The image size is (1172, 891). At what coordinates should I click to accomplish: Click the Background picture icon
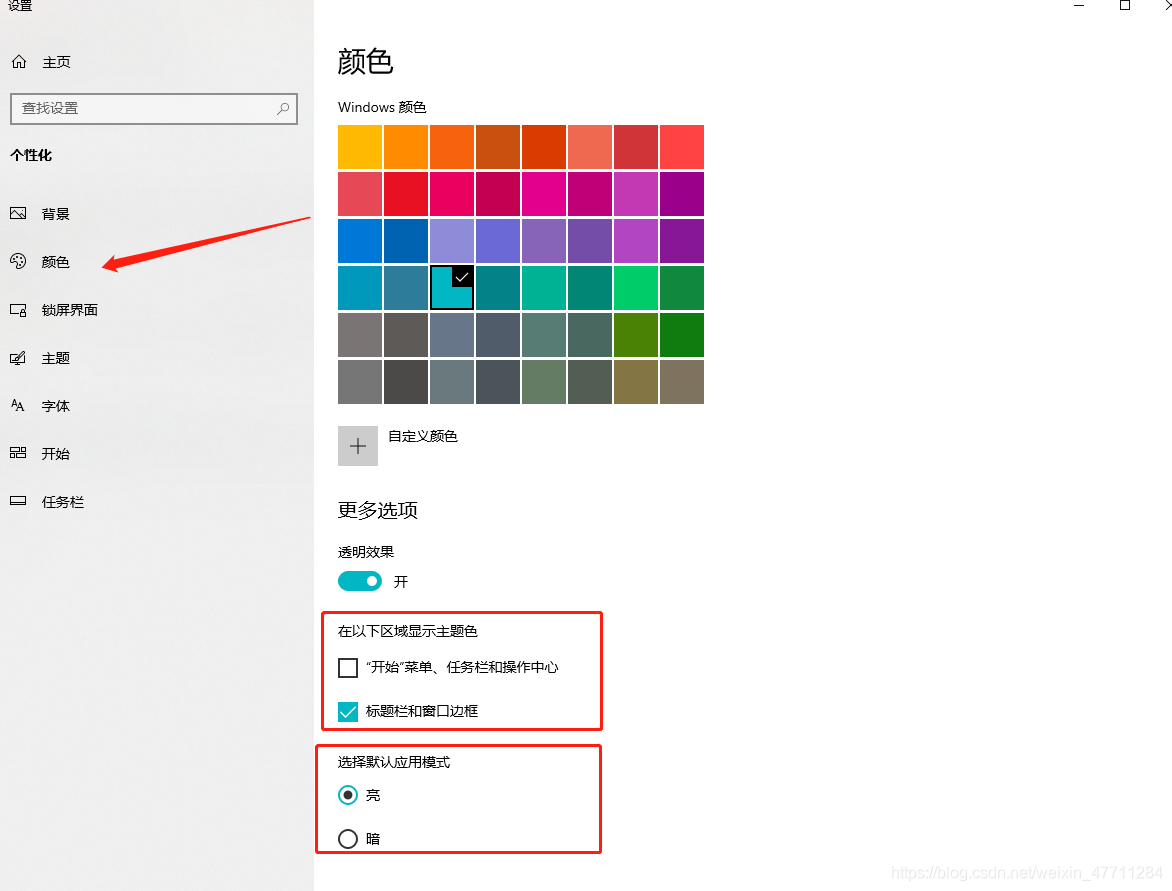click(18, 214)
